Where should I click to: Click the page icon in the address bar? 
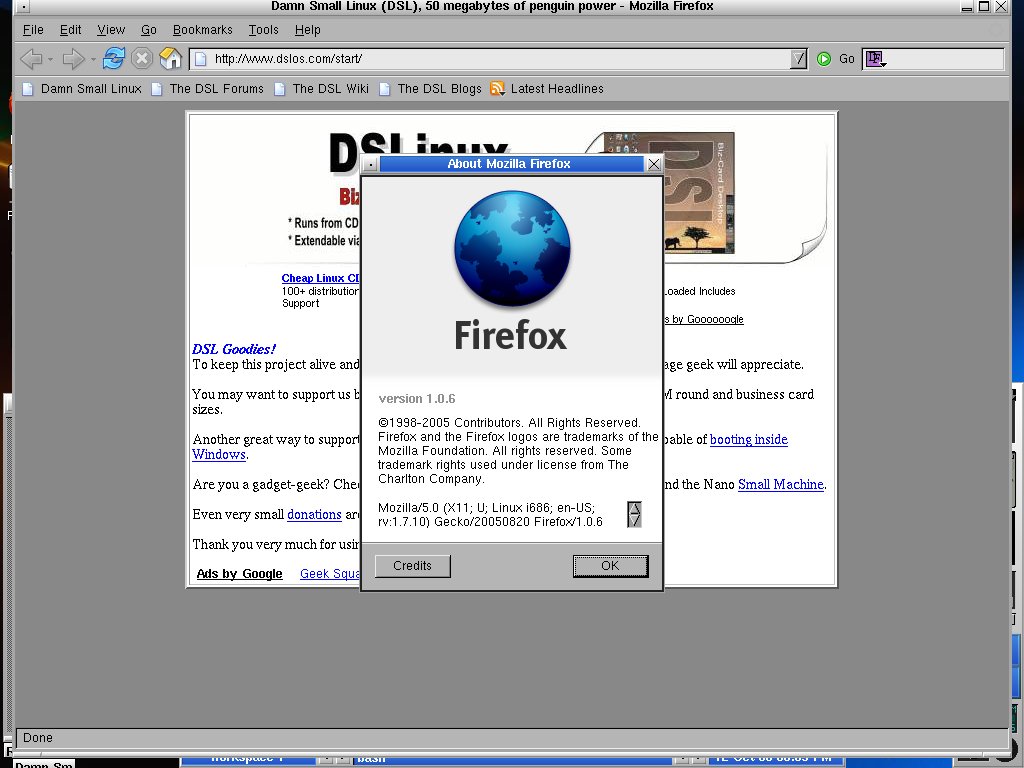tap(201, 59)
